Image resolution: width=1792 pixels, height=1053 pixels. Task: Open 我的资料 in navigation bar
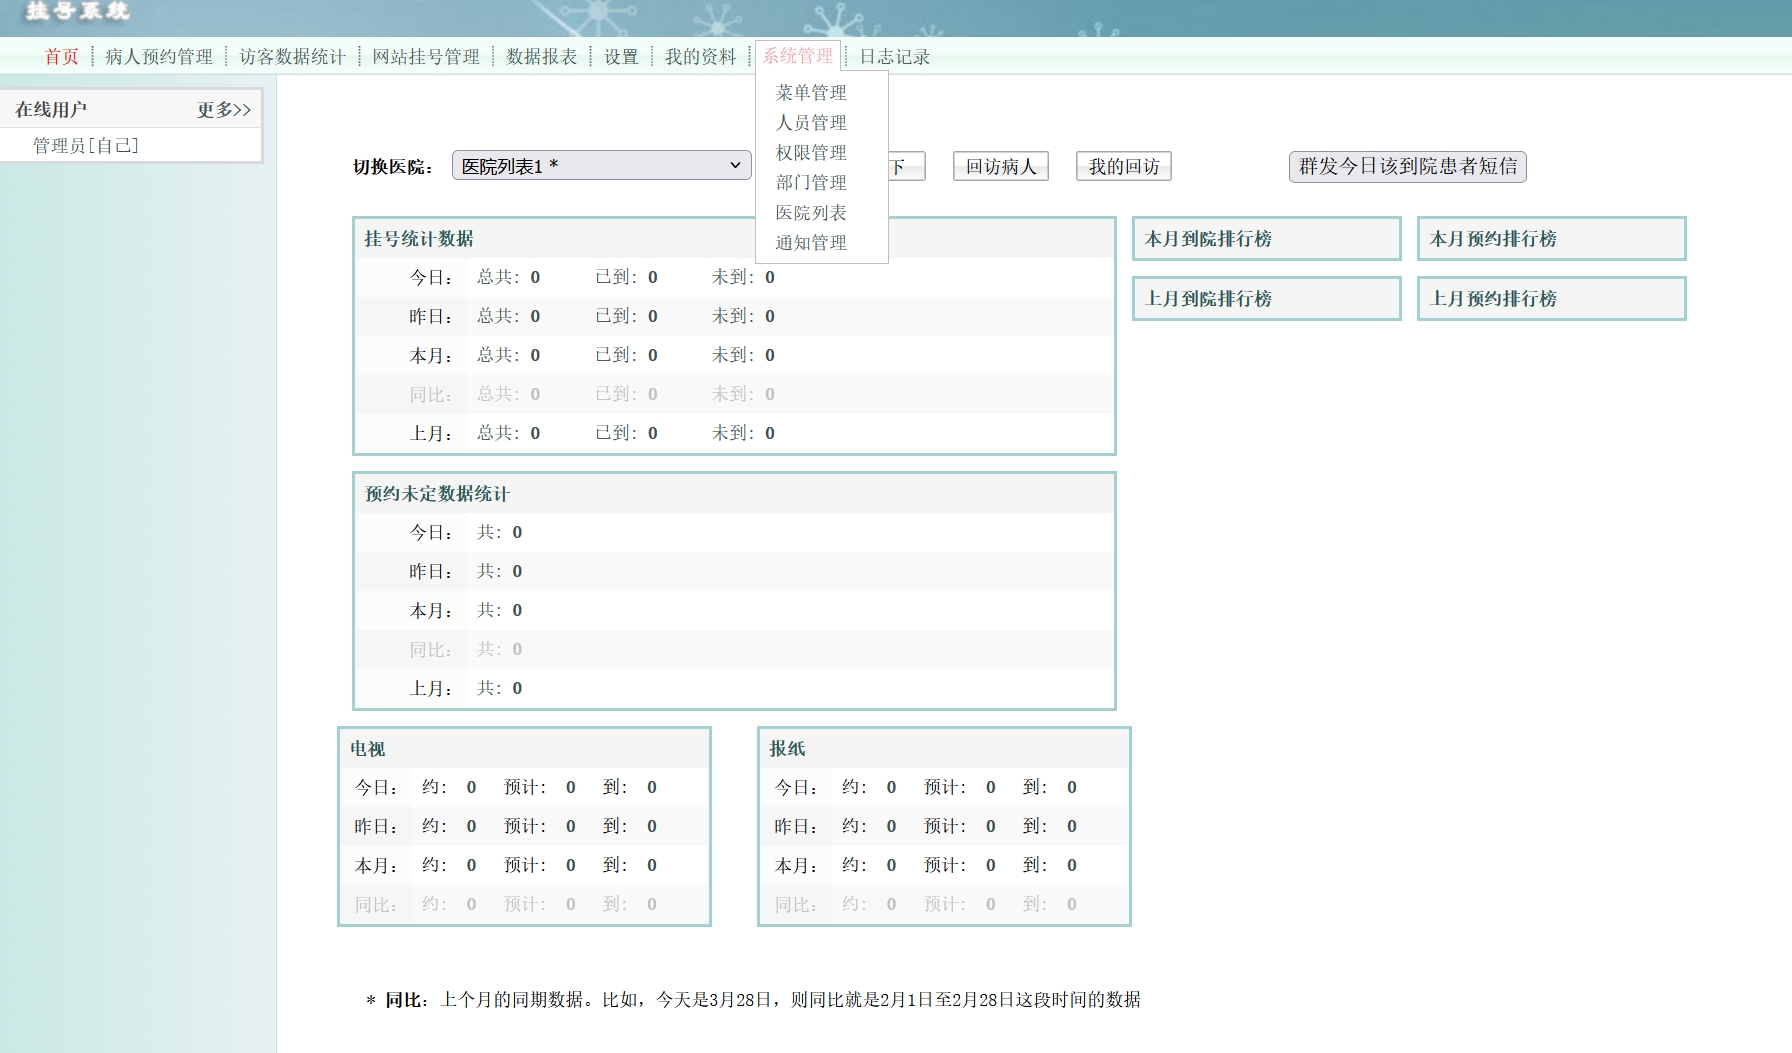pyautogui.click(x=700, y=57)
